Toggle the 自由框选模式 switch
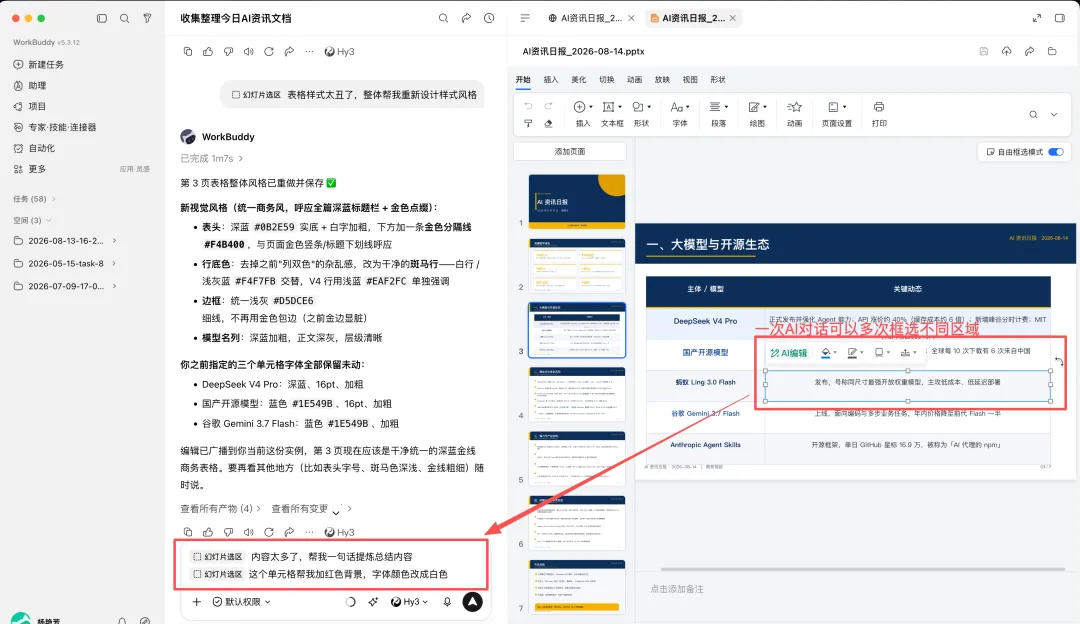The height and width of the screenshot is (624, 1080). (1056, 152)
